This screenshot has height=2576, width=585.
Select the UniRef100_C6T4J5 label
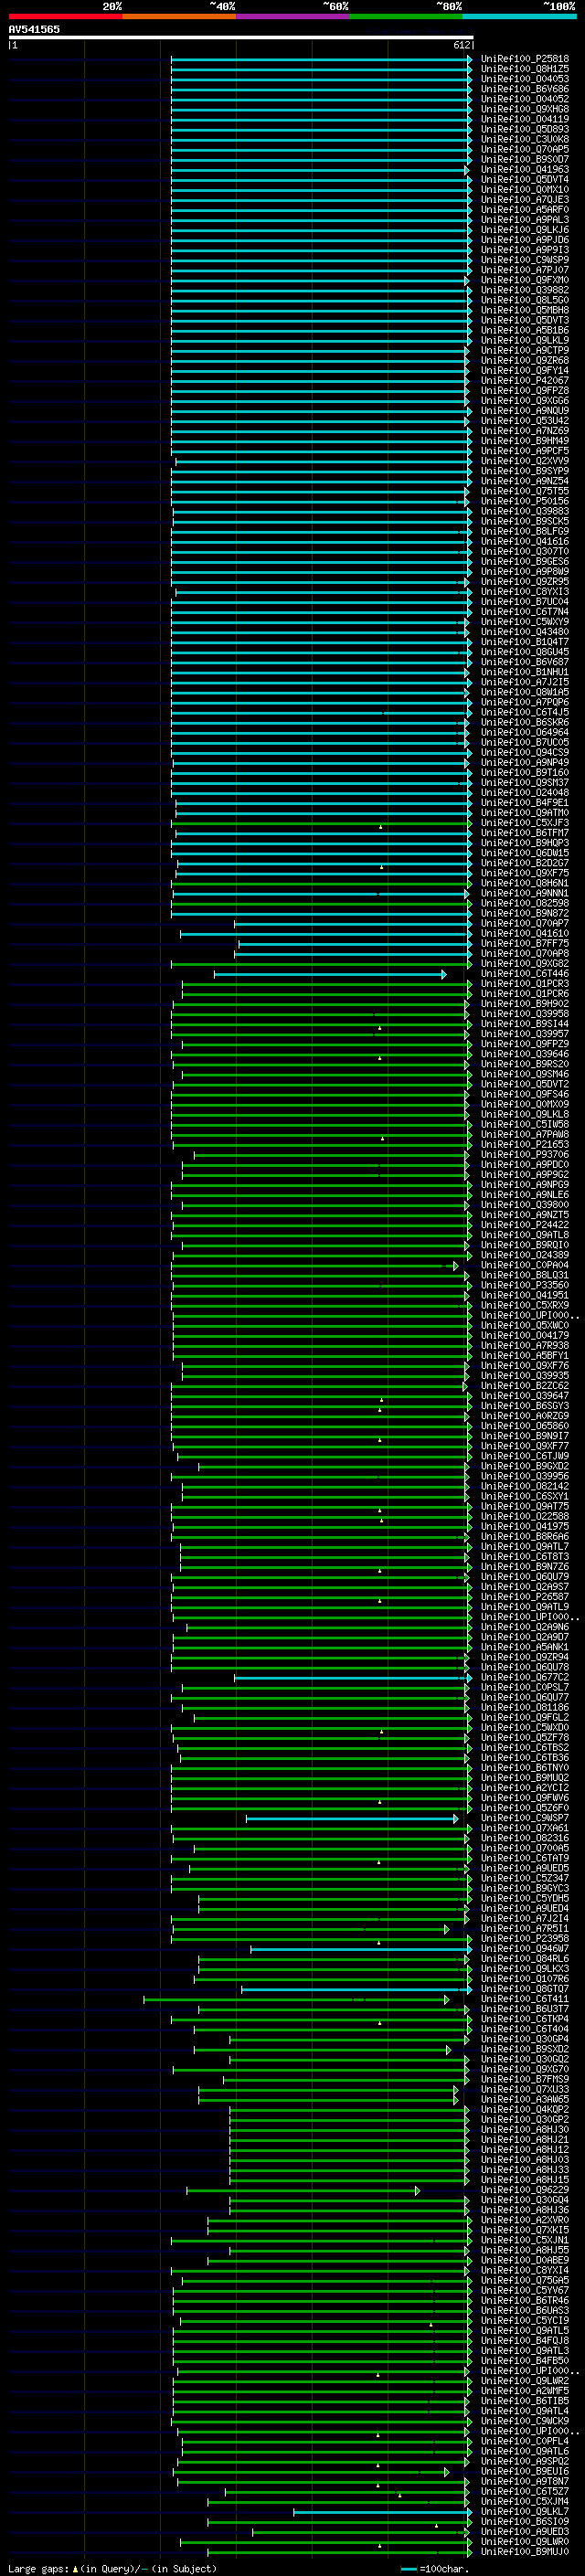point(525,712)
